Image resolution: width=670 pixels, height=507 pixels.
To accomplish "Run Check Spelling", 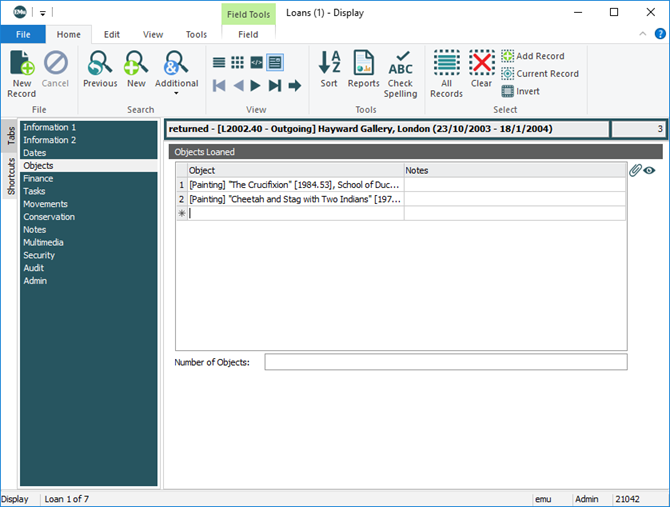I will [400, 73].
